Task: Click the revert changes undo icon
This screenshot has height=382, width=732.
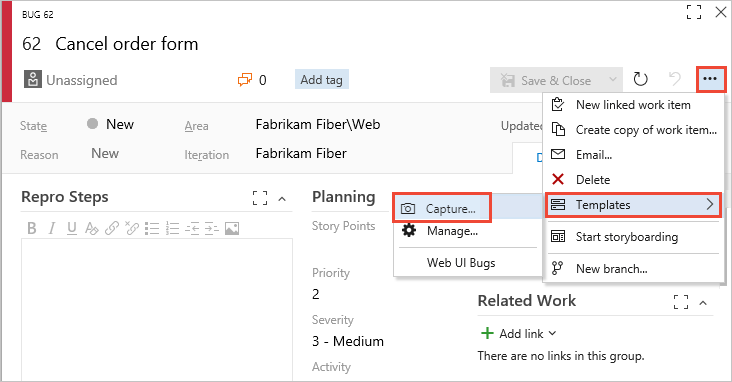Action: coord(675,79)
